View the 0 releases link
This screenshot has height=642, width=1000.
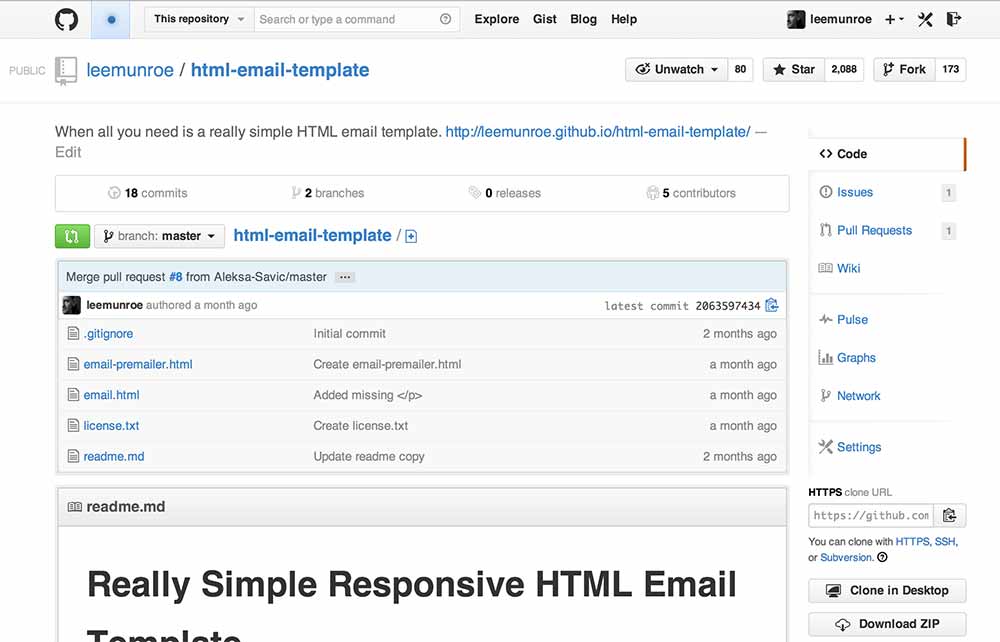[504, 193]
